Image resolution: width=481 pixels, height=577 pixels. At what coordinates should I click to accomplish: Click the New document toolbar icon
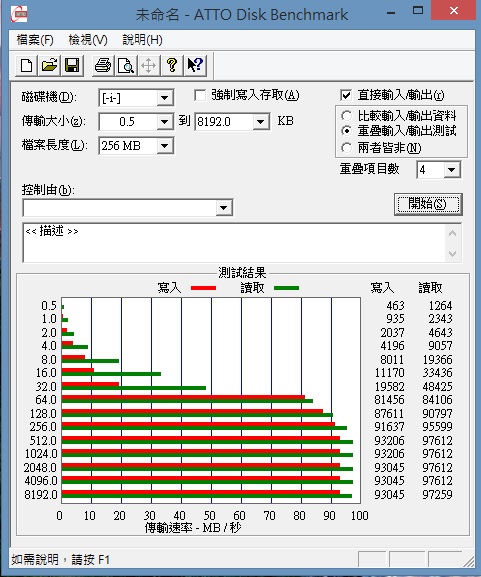coord(26,66)
